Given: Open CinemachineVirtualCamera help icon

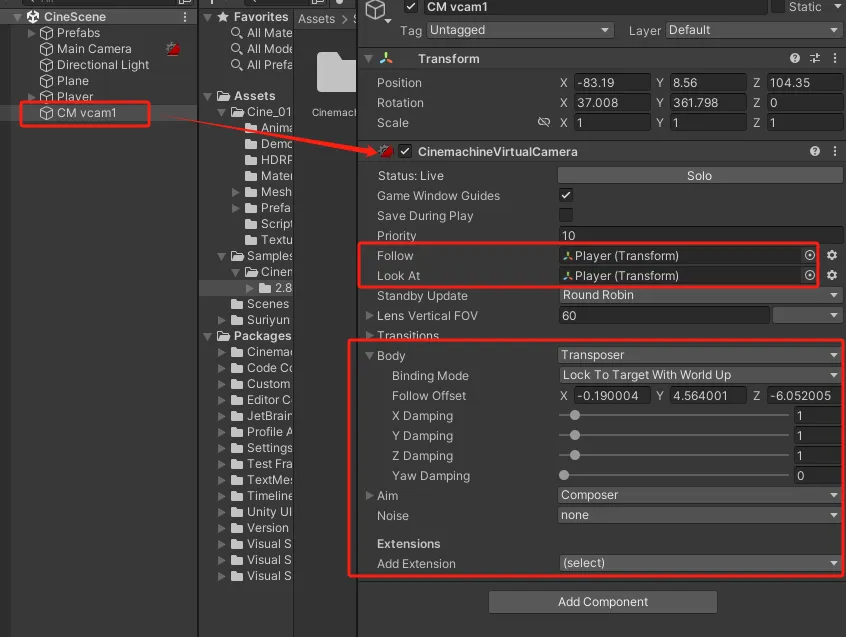Looking at the screenshot, I should pos(815,152).
